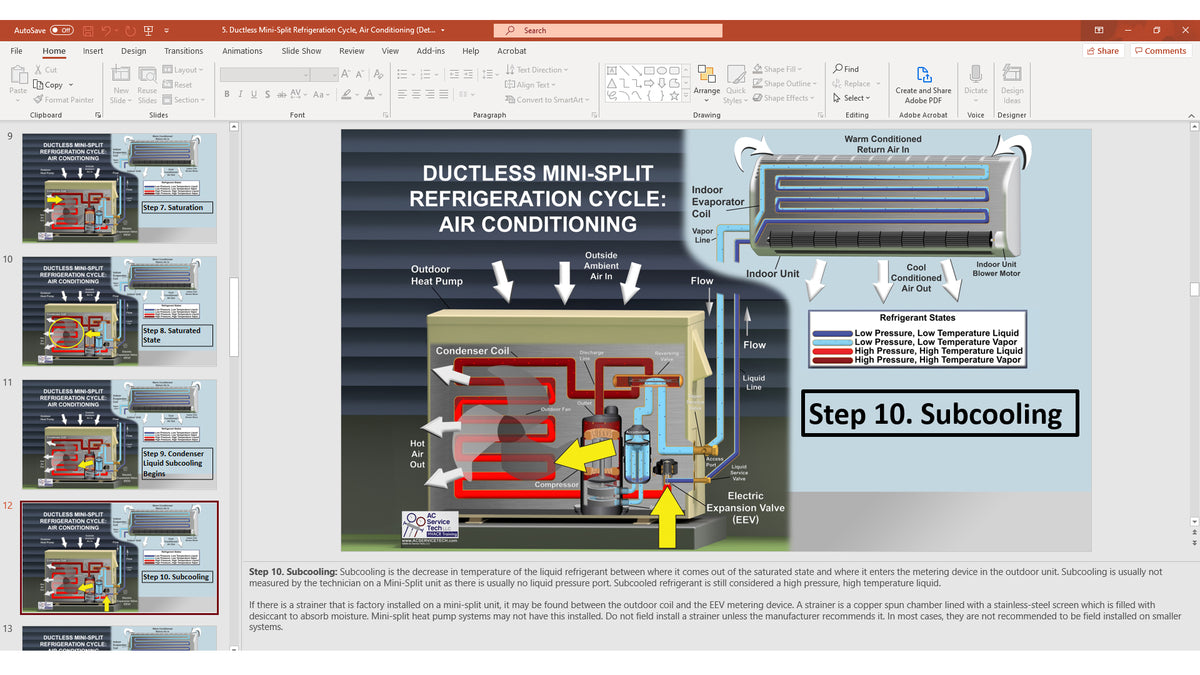Switch to the Animations tab
The image size is (1200, 675).
pyautogui.click(x=242, y=51)
